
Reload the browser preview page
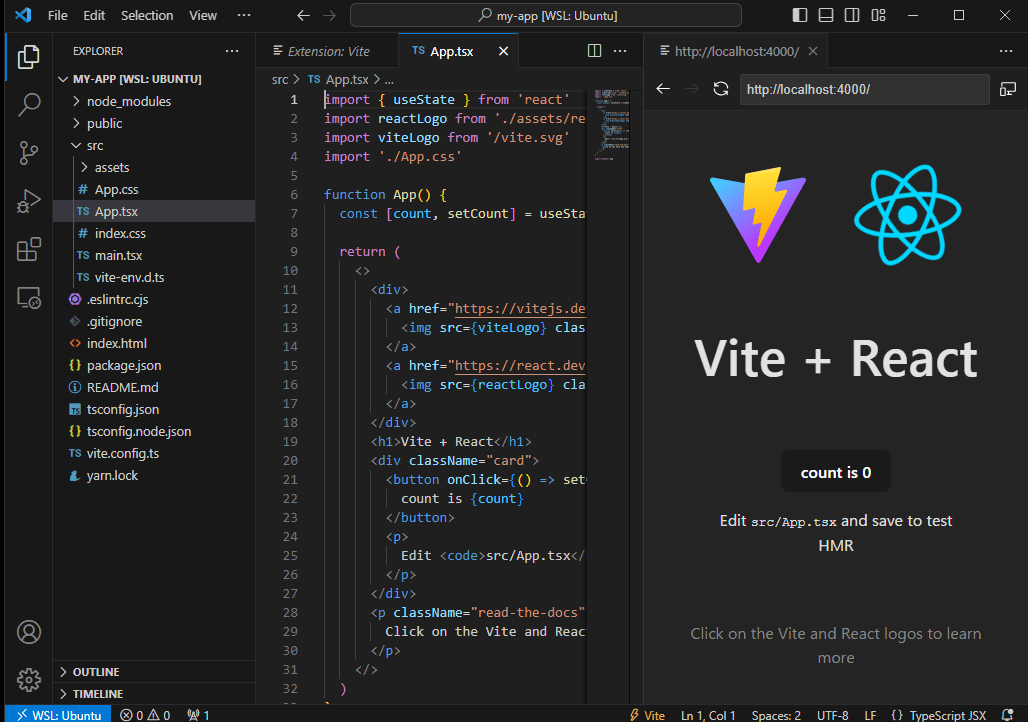click(x=721, y=89)
